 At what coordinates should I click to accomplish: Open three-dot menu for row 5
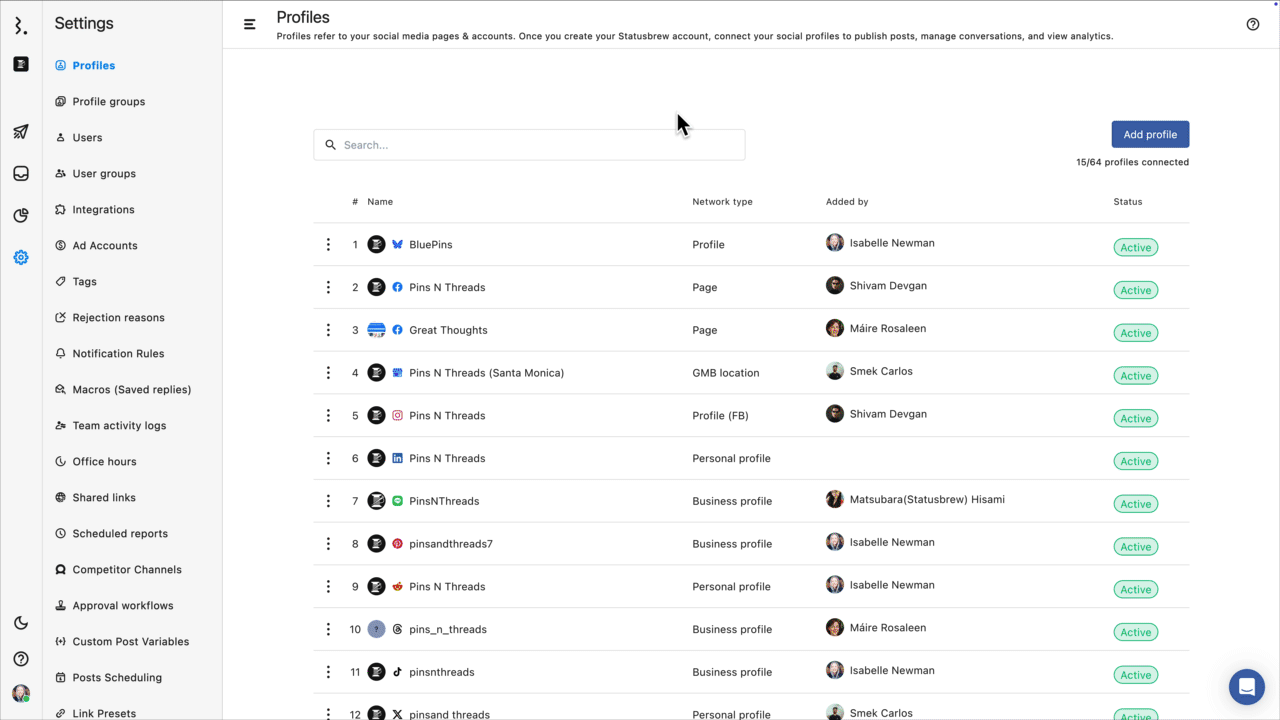[x=328, y=416]
